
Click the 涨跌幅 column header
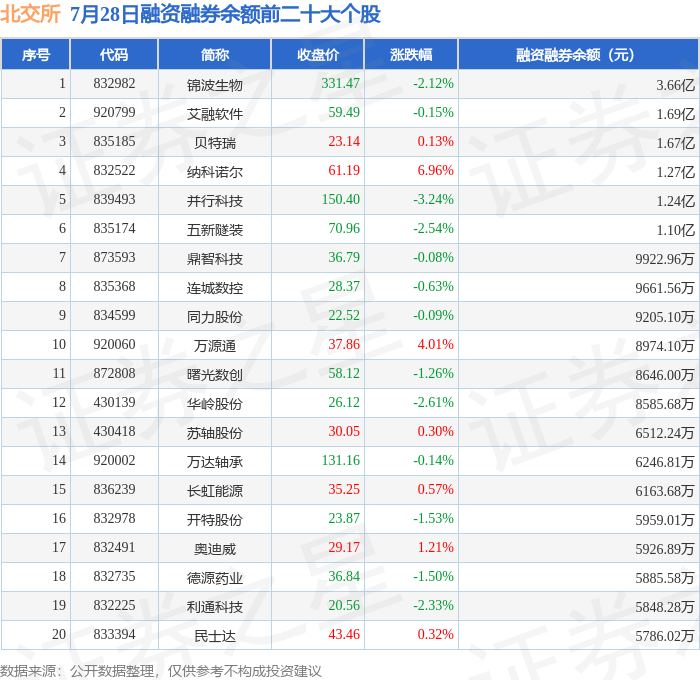coord(411,54)
